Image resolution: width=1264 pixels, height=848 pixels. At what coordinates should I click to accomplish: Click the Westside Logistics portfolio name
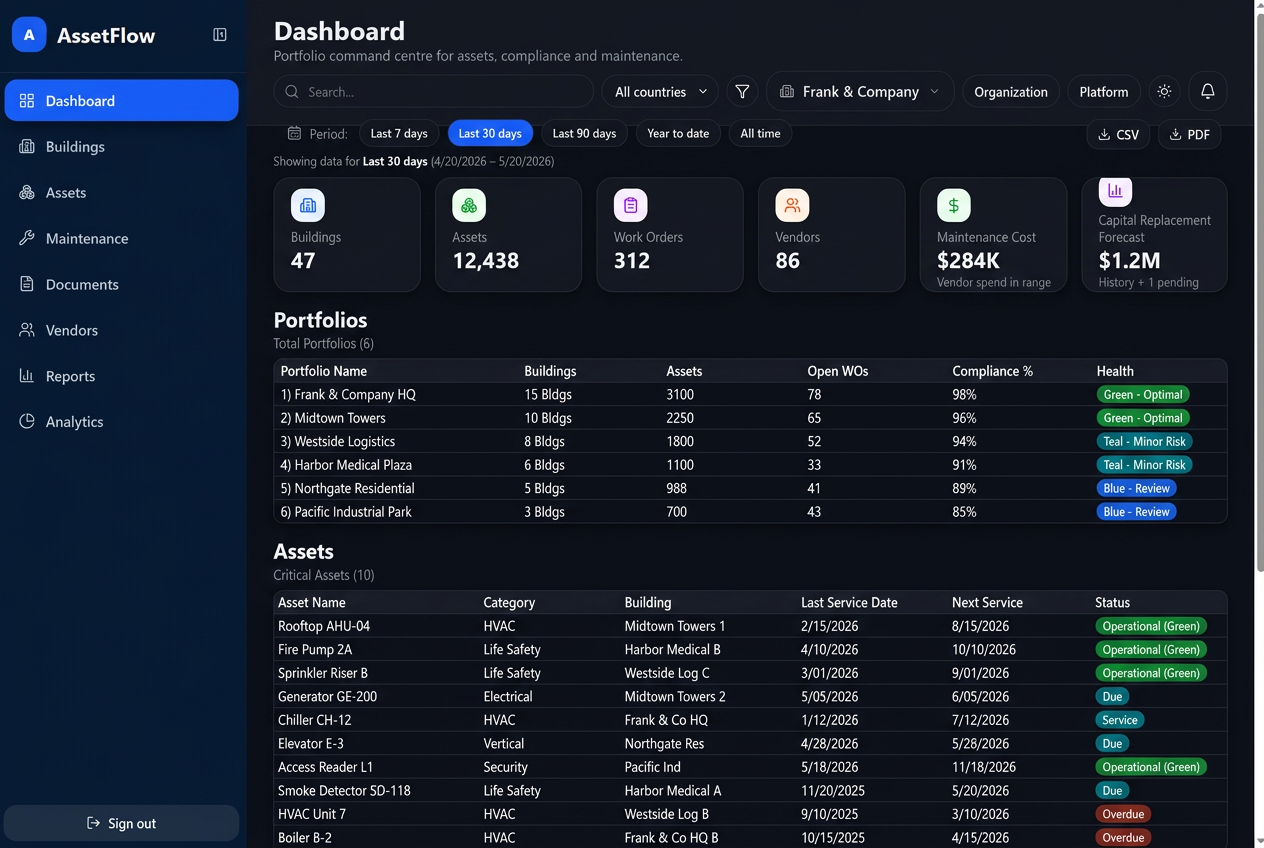point(337,441)
